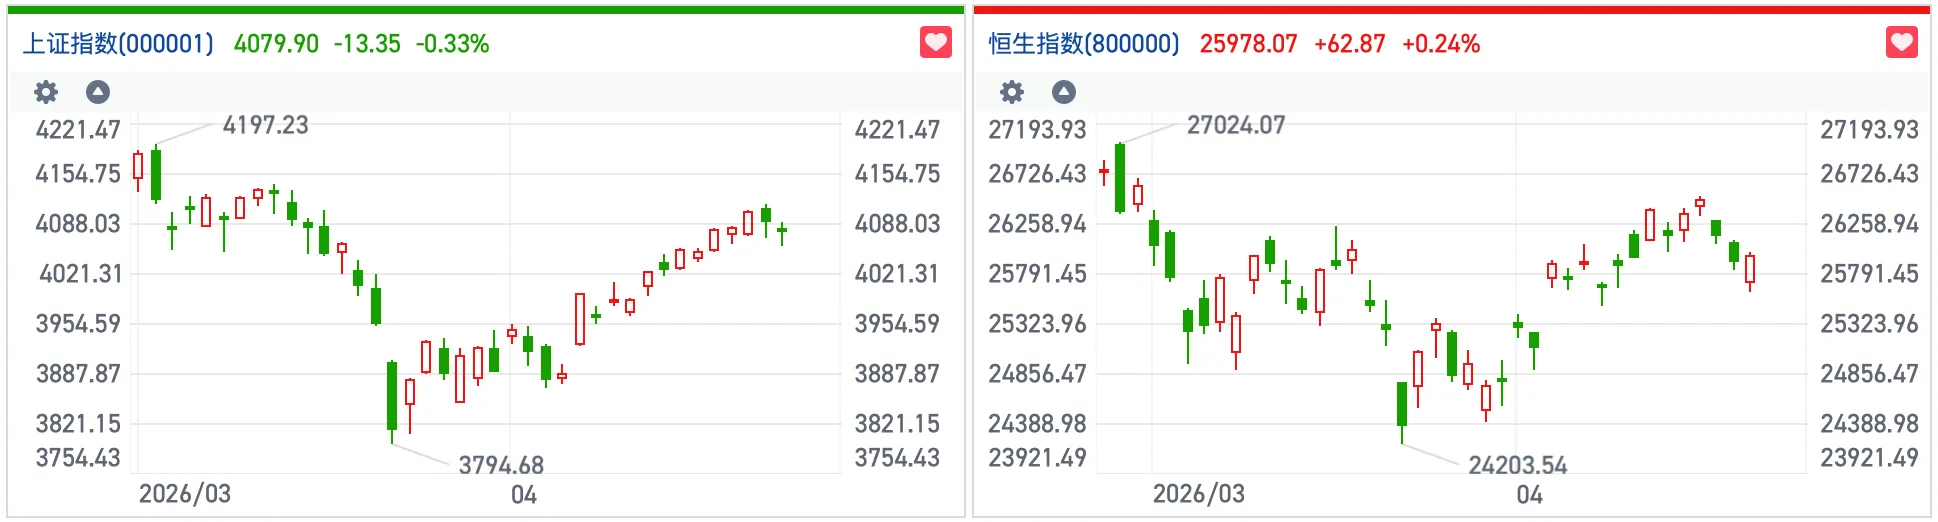Toggle favorite heart on 上证指数 panel
Screen dimensions: 1938x522
coord(935,43)
